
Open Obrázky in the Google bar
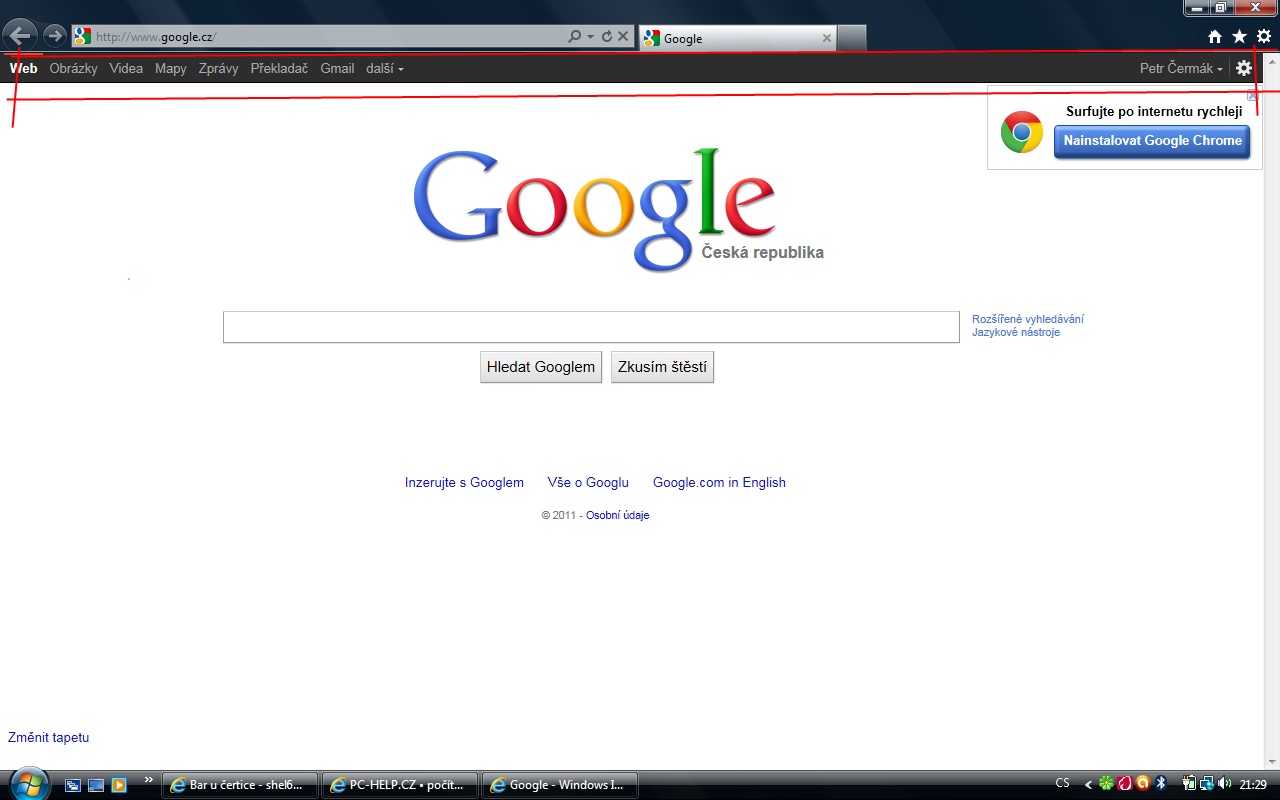click(74, 68)
